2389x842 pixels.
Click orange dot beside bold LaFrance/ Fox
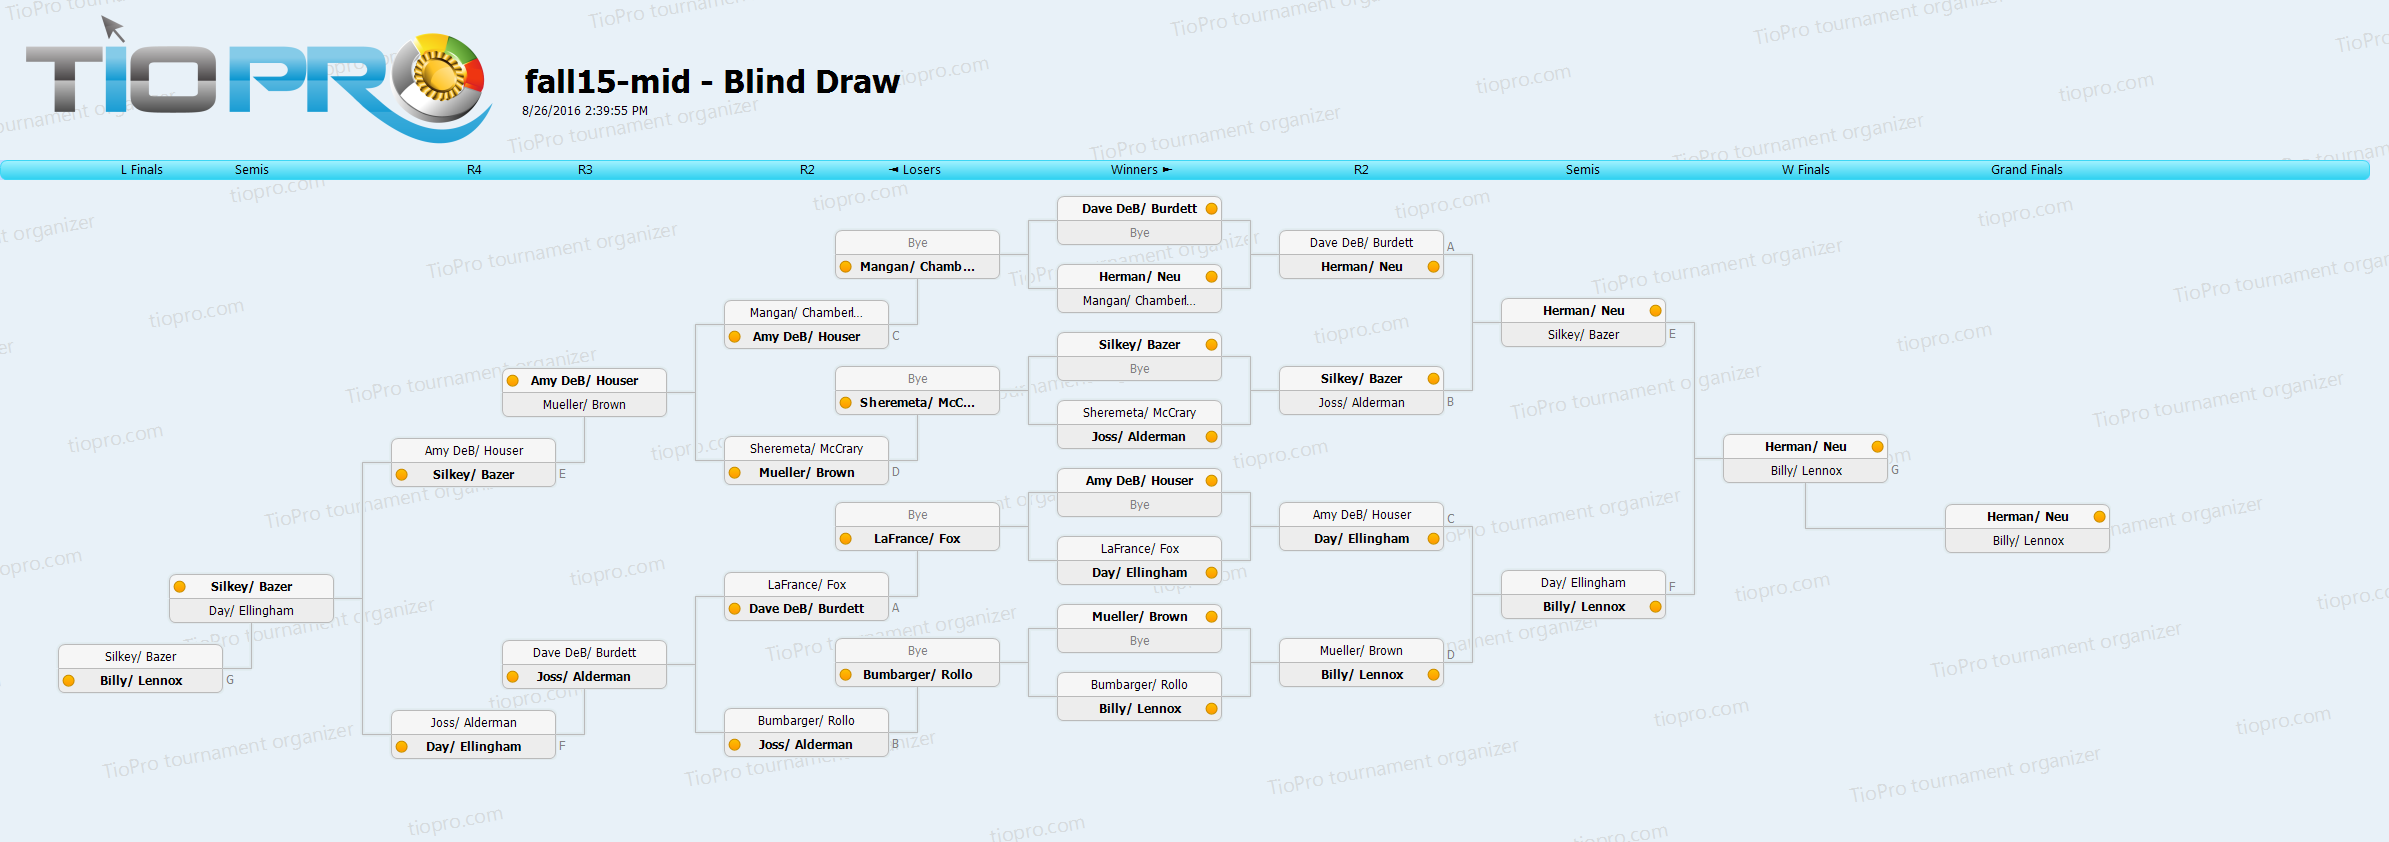(x=846, y=539)
